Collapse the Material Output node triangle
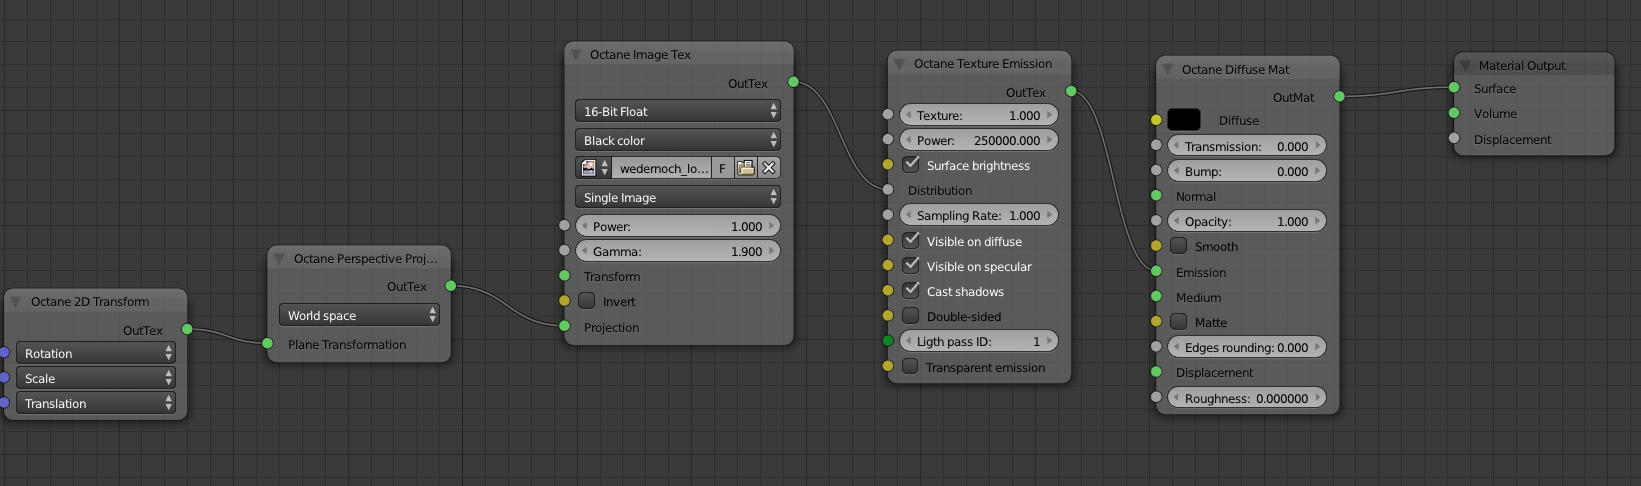 1465,66
